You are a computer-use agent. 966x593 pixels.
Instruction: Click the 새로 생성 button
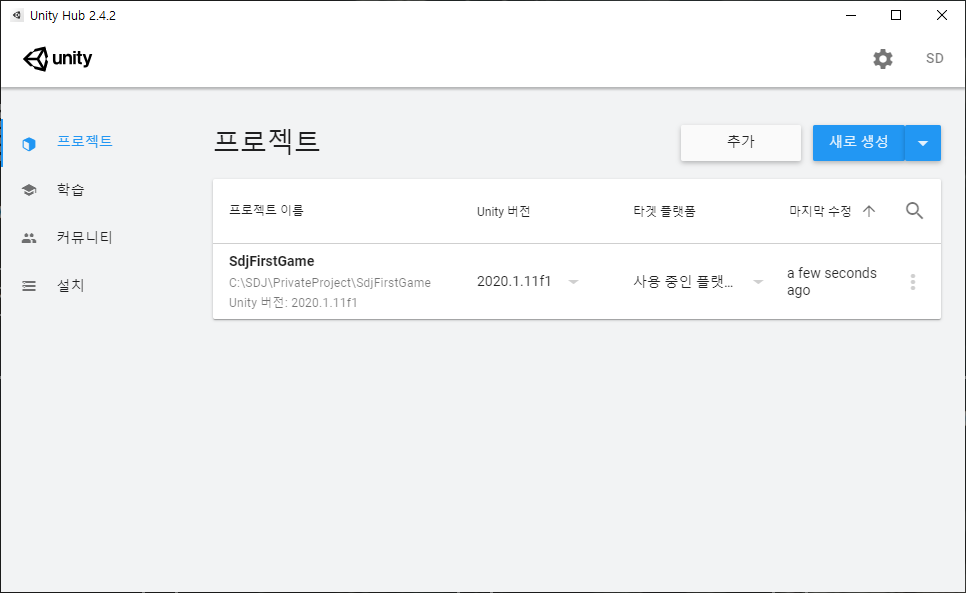(858, 143)
